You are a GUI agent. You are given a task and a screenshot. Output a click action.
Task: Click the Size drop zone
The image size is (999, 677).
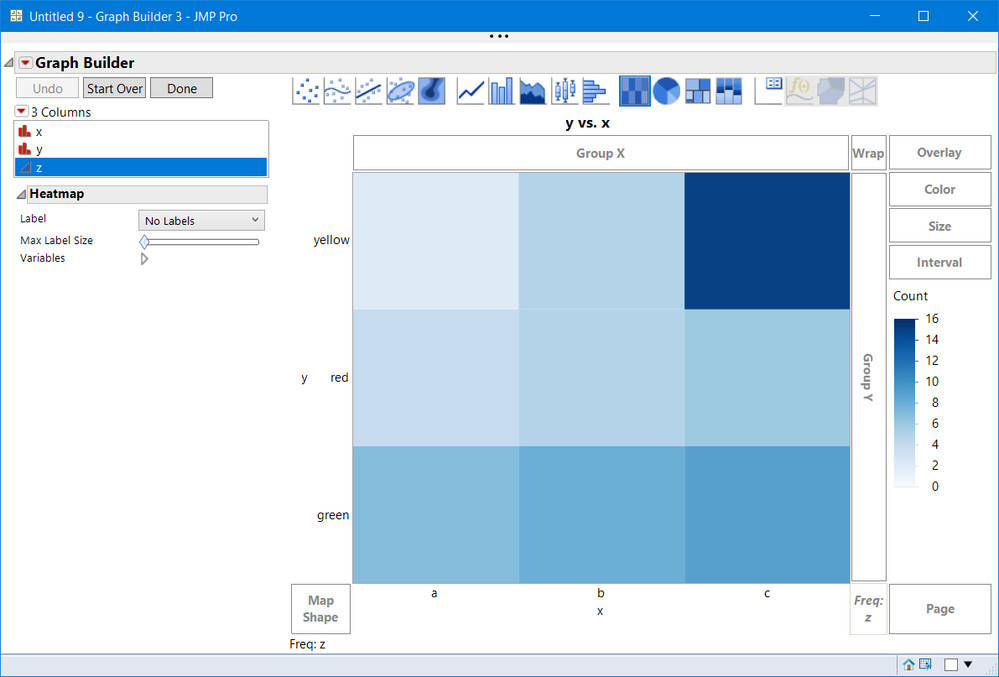click(940, 226)
